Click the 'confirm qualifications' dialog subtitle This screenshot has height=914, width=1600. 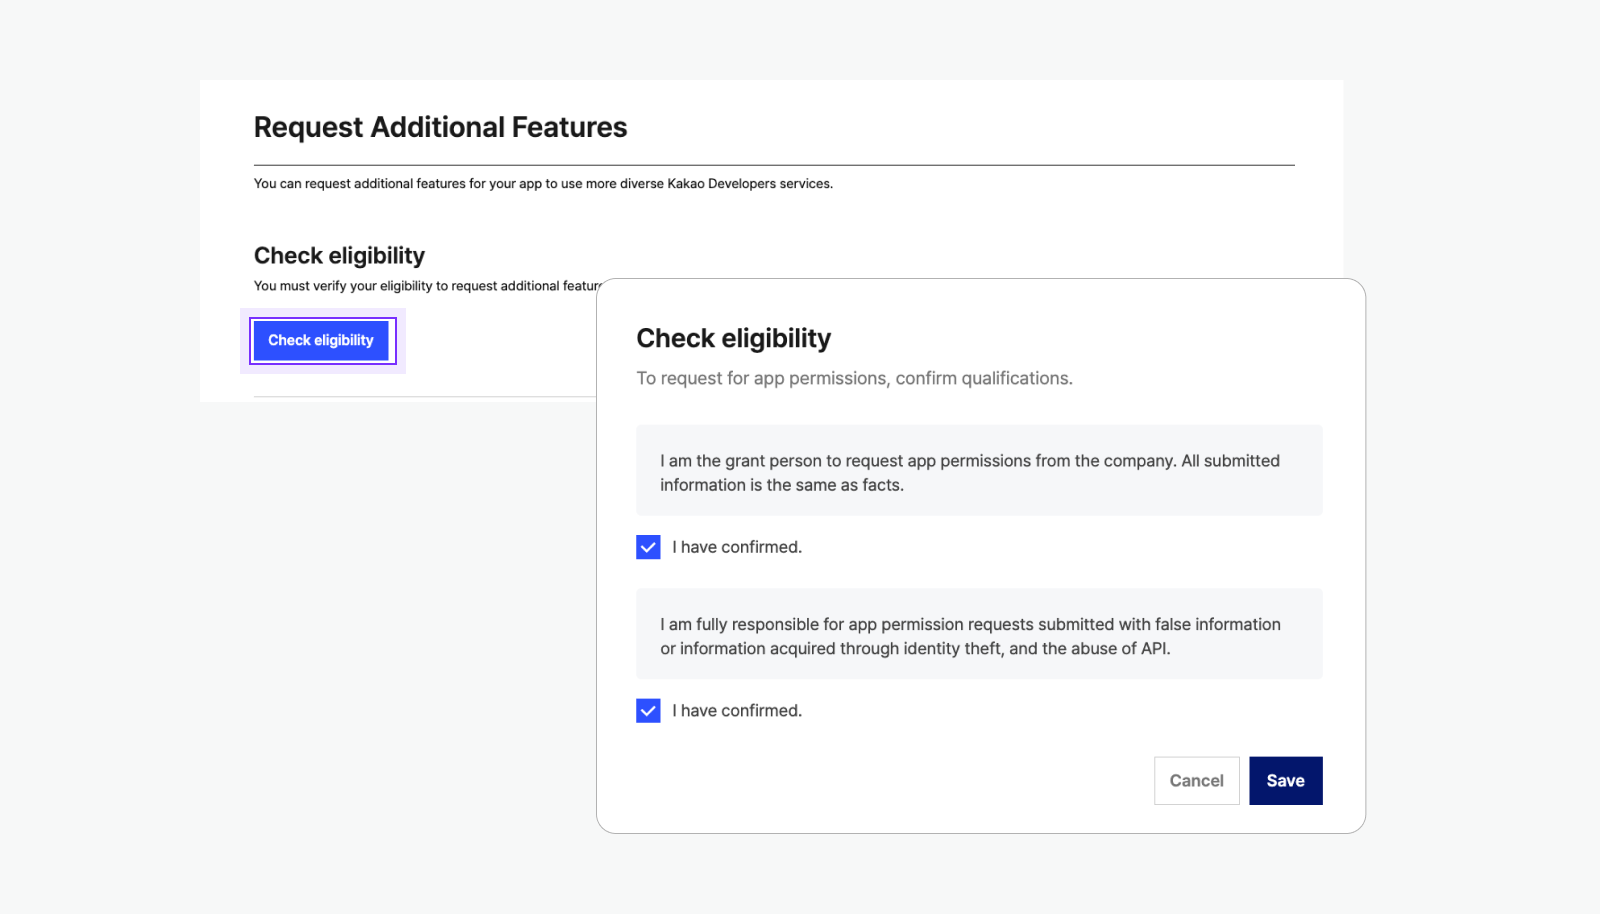(854, 379)
